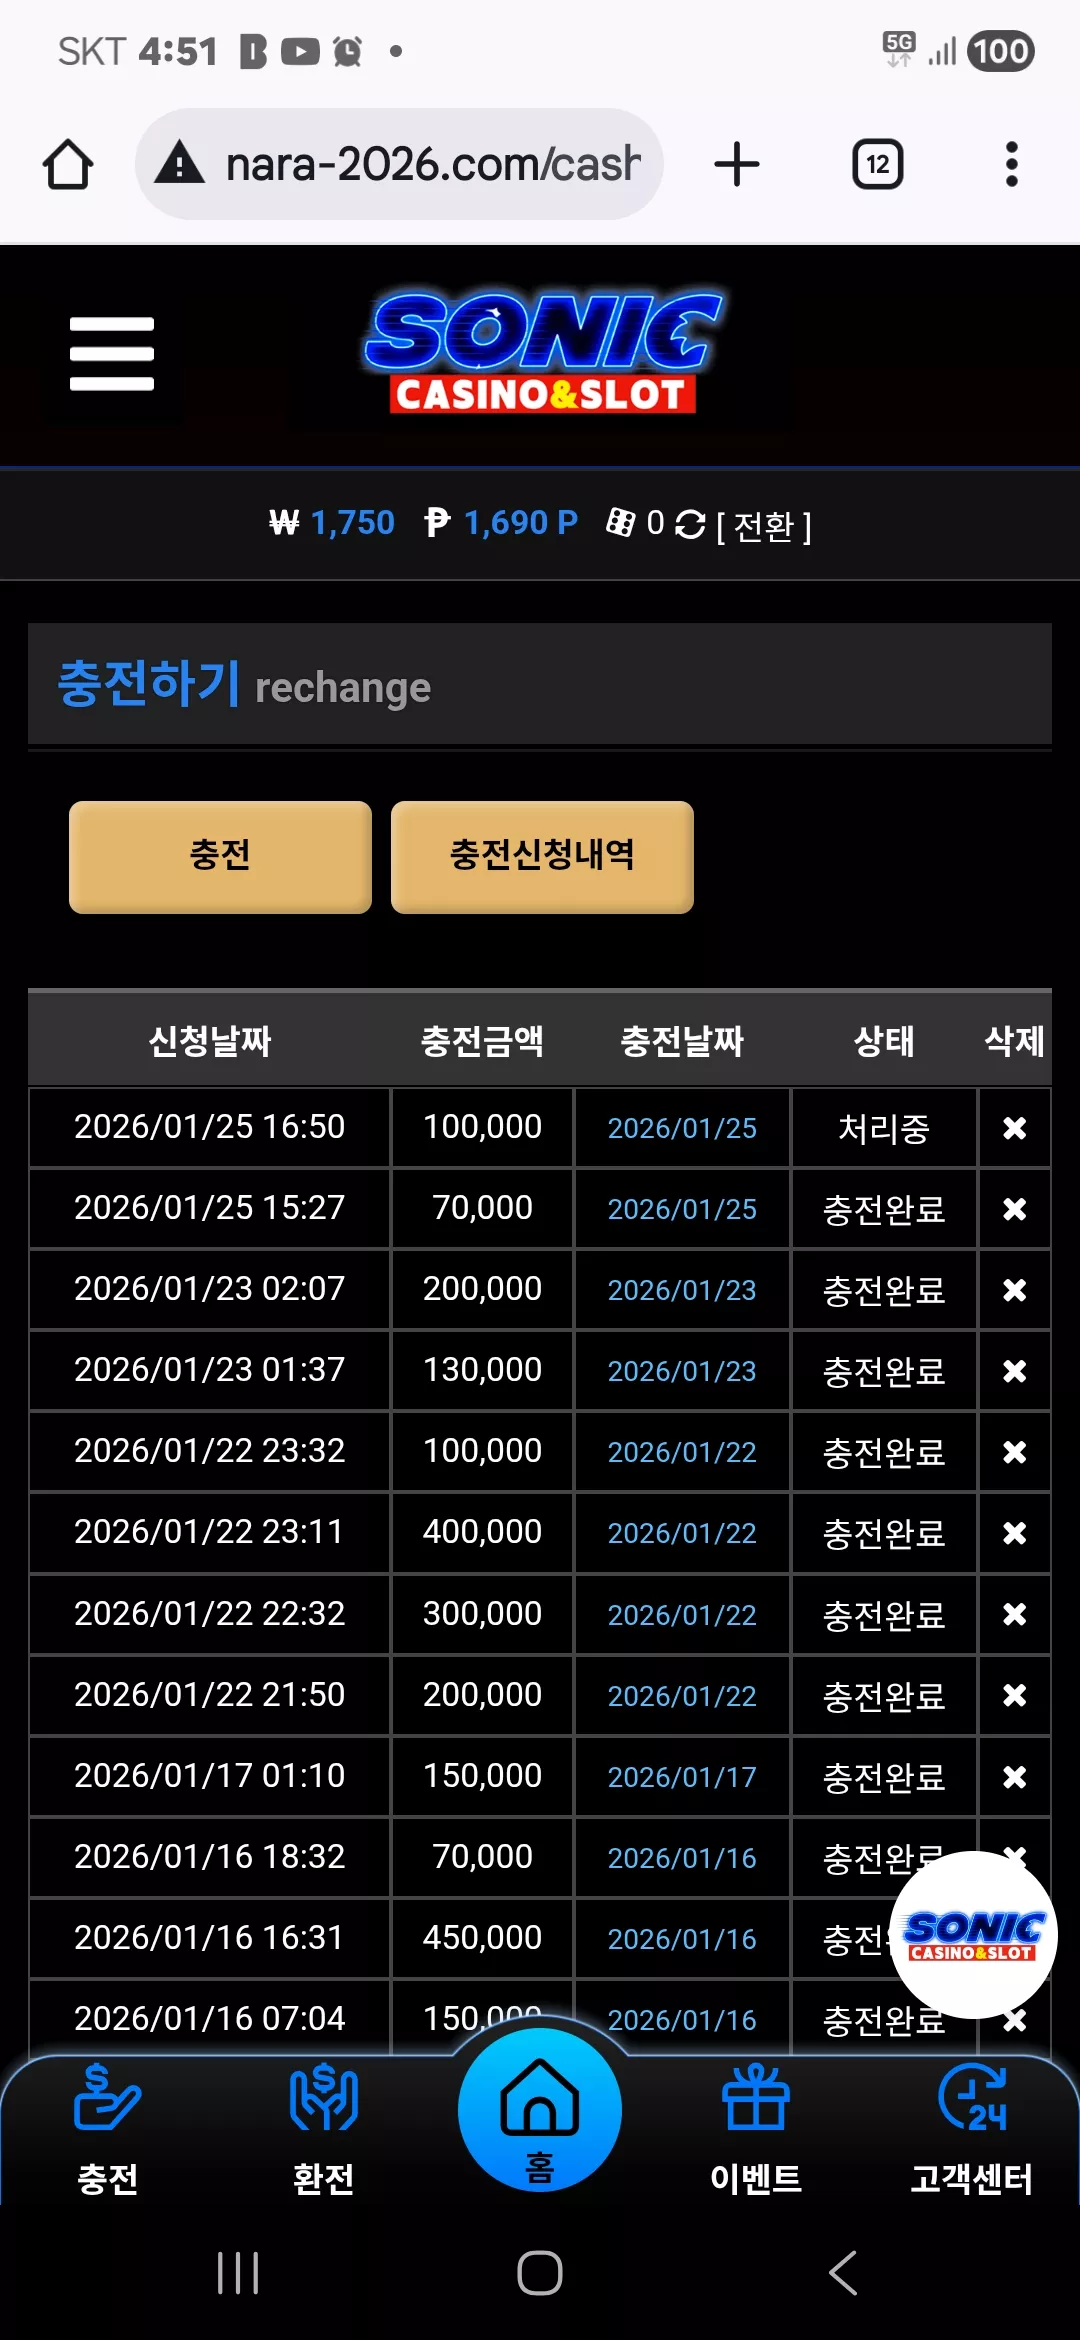Tap the Sonic Casino&Slot header logo

(x=541, y=352)
